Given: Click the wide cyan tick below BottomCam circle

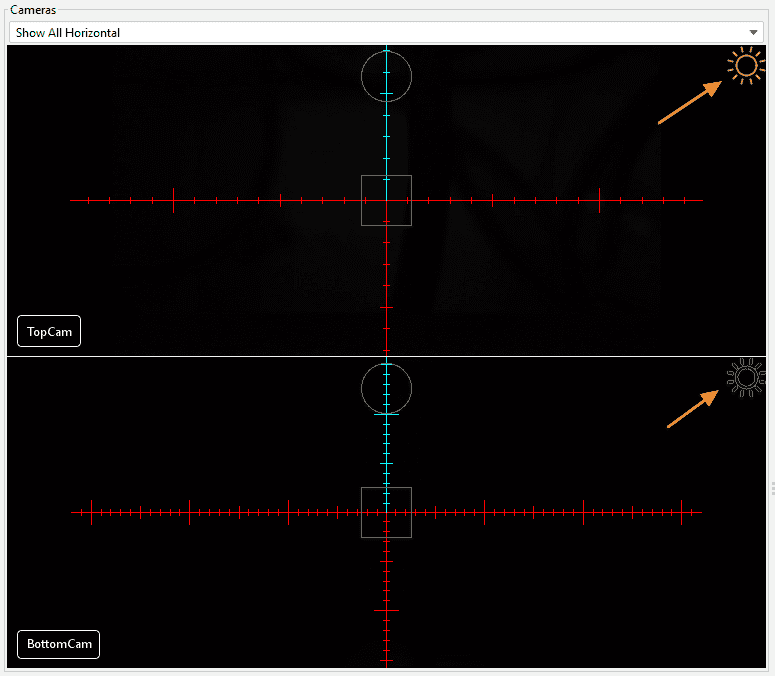Looking at the screenshot, I should [x=386, y=413].
